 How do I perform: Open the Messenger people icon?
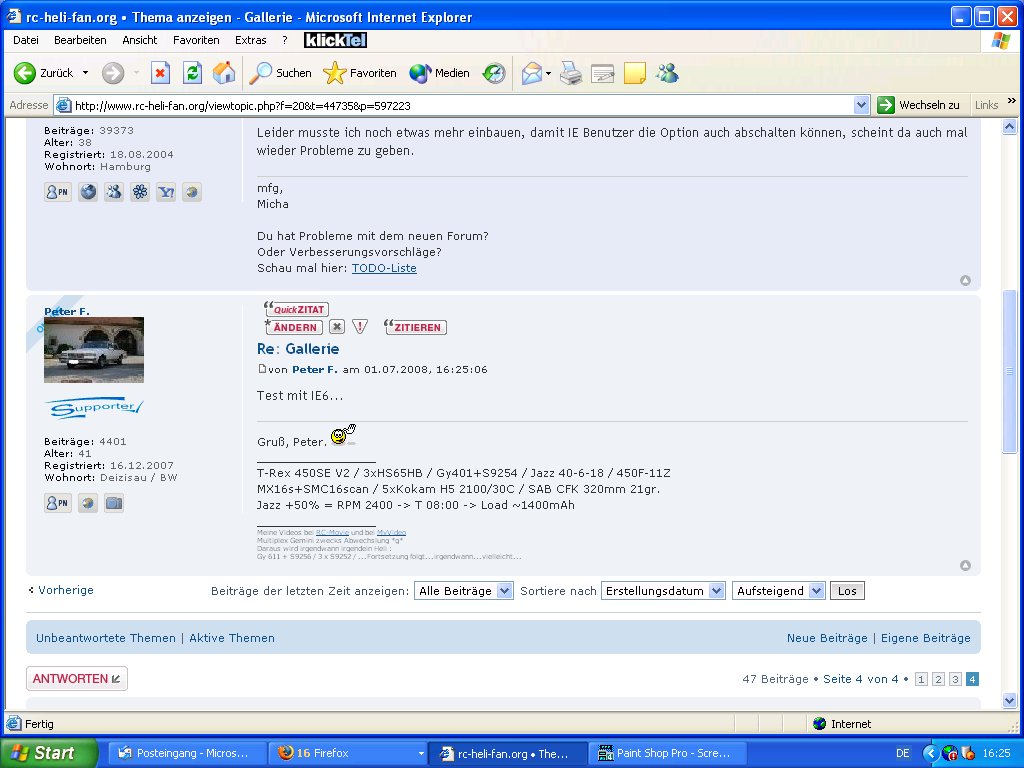click(x=667, y=73)
